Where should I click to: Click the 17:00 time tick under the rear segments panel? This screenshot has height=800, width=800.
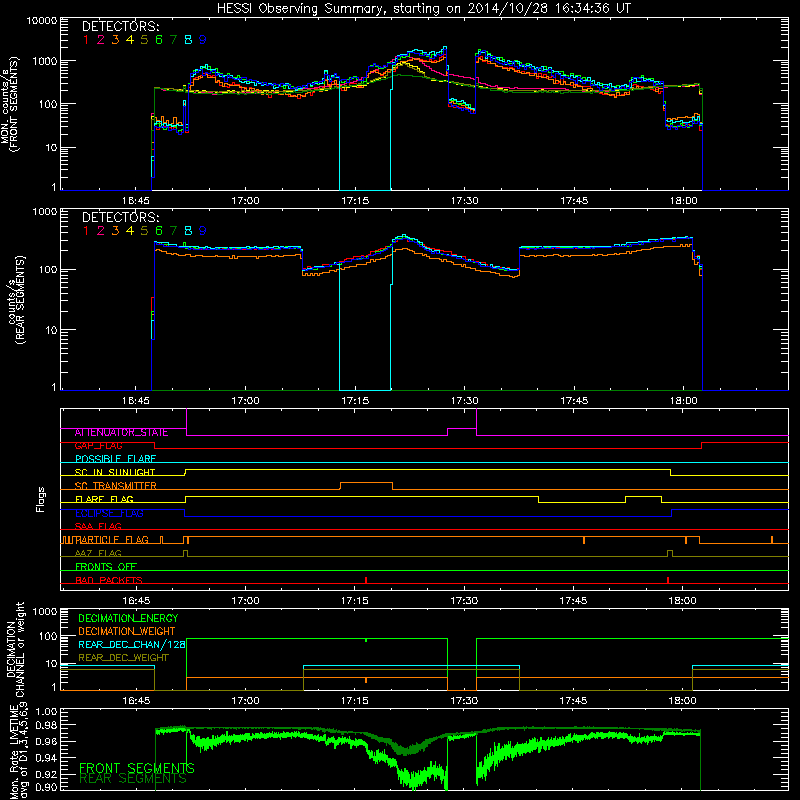click(245, 401)
